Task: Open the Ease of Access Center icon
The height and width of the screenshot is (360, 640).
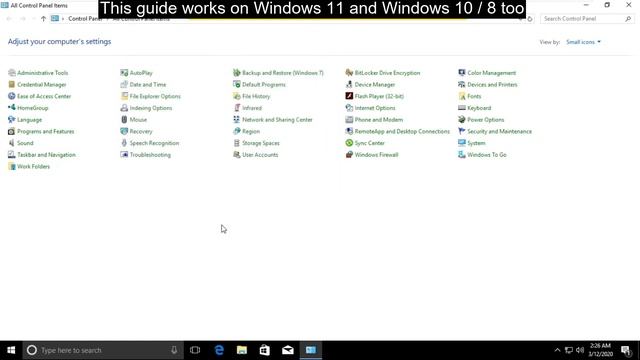Action: [x=12, y=96]
